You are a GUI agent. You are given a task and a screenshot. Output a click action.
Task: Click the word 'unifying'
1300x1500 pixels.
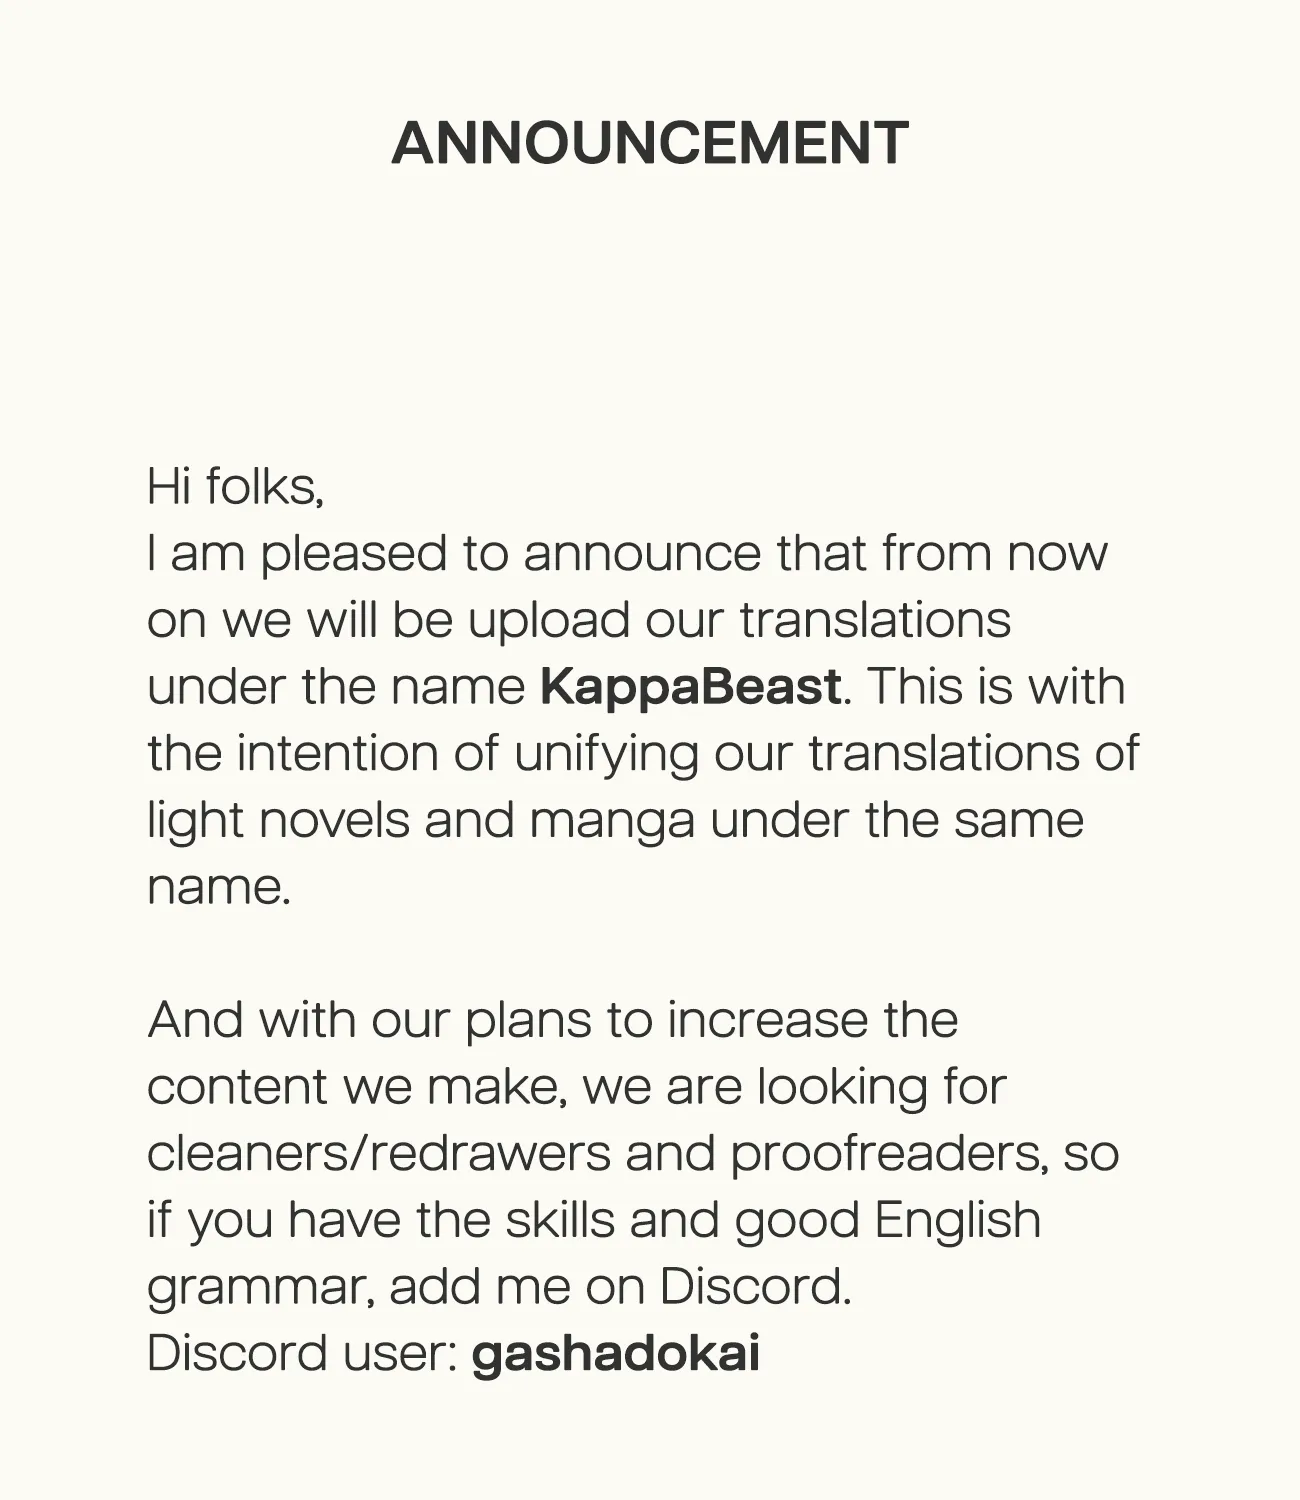pyautogui.click(x=606, y=754)
